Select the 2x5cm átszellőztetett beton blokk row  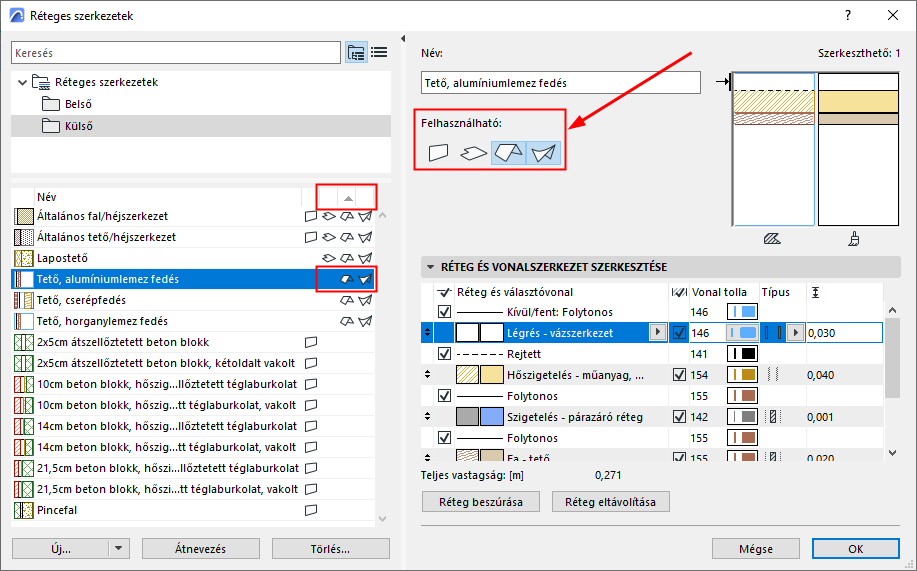[193, 342]
